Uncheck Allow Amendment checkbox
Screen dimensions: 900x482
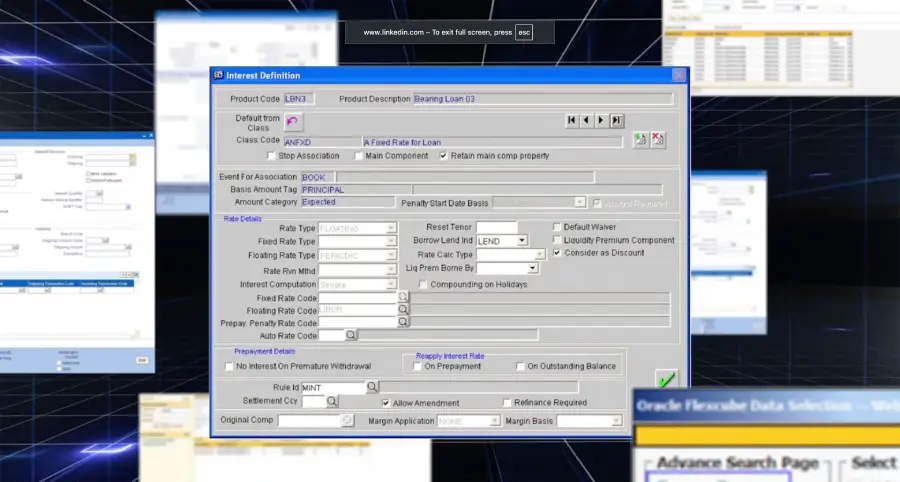point(386,403)
